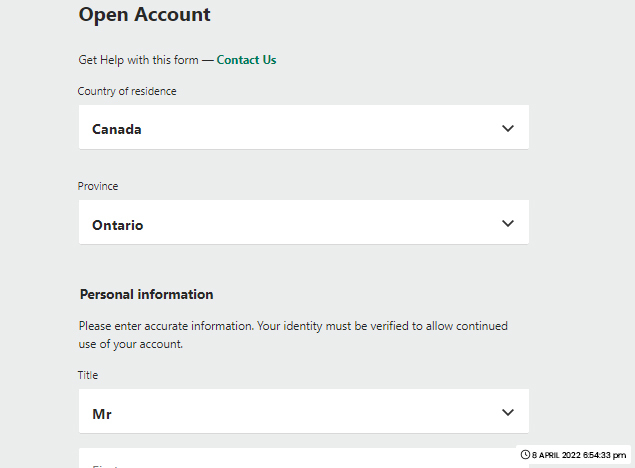This screenshot has width=635, height=468.
Task: Select the Canada value in country dropdown
Action: pyautogui.click(x=117, y=130)
